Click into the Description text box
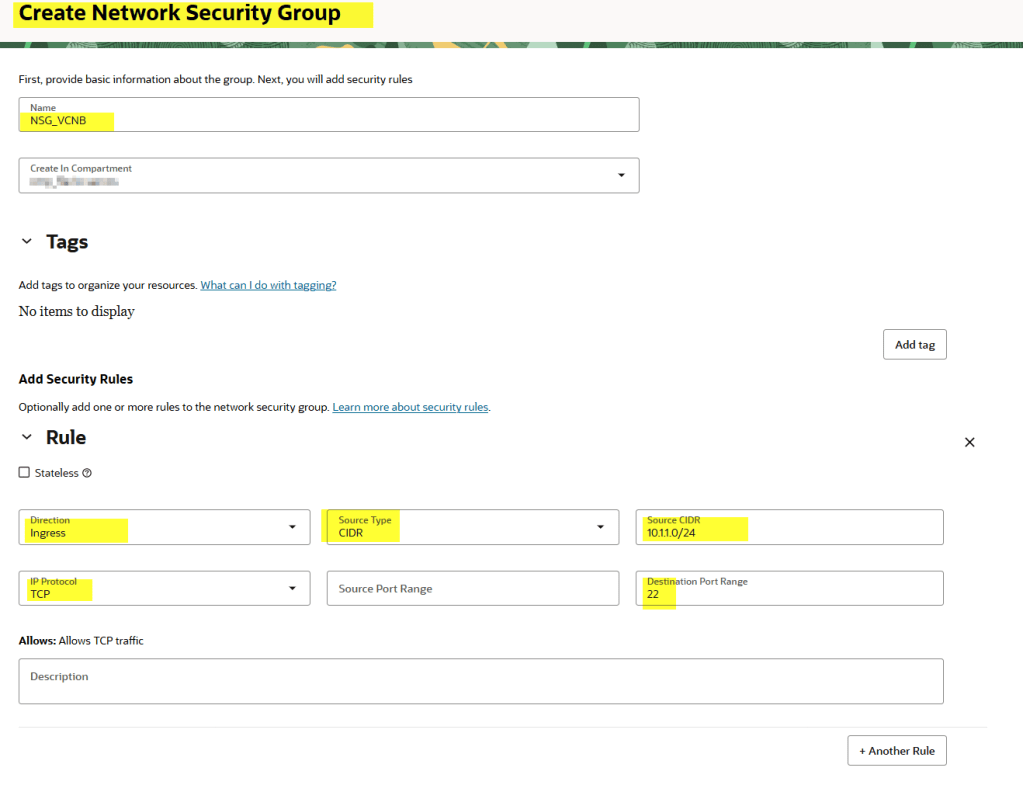 (480, 681)
